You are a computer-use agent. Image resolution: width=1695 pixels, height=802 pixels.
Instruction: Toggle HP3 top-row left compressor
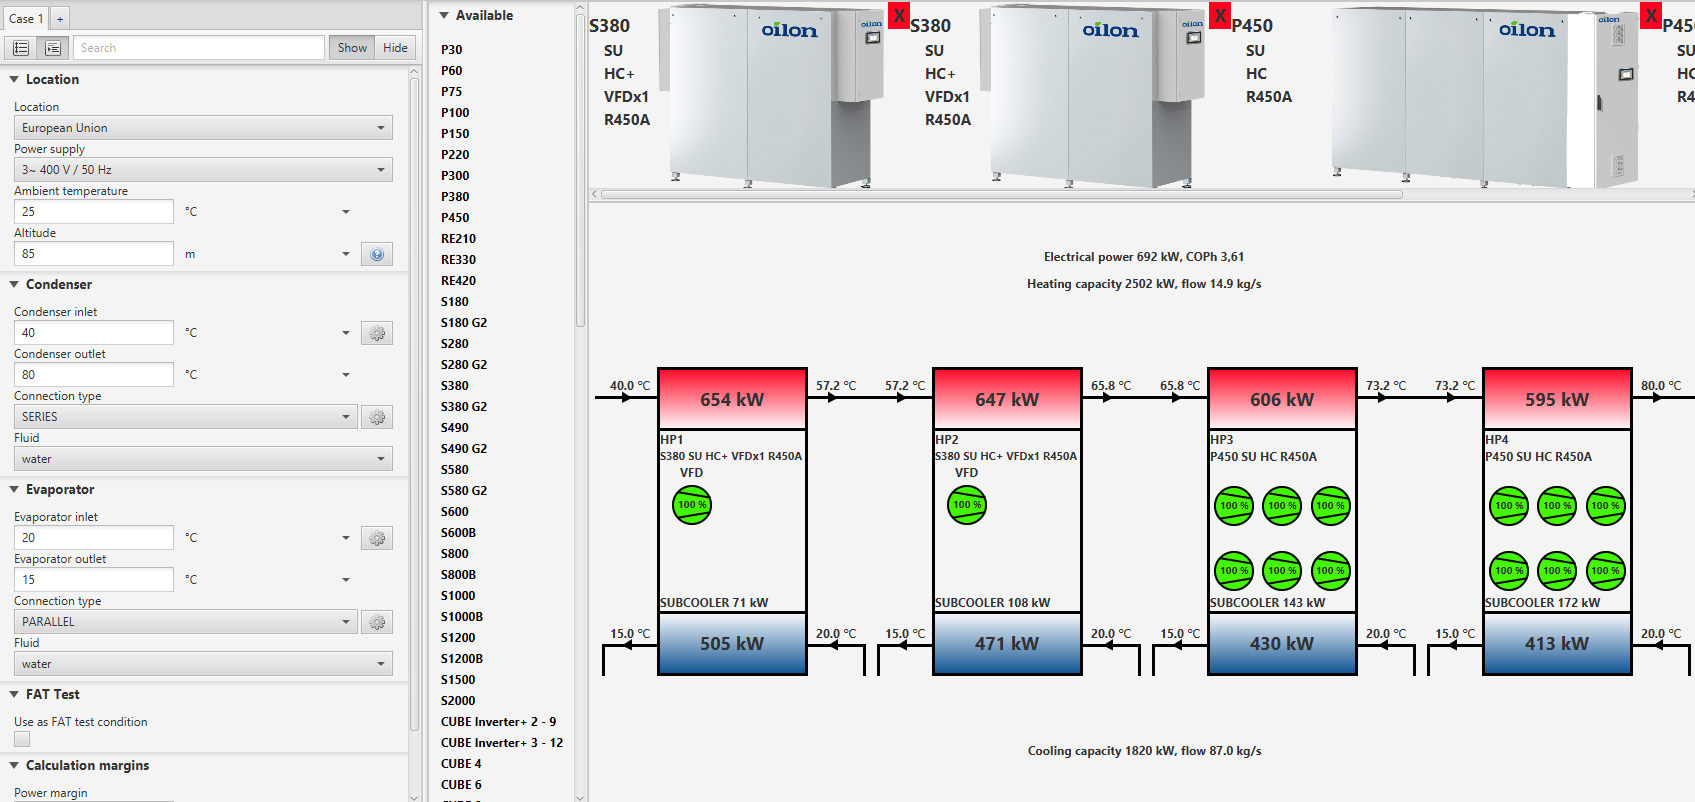pyautogui.click(x=1234, y=506)
